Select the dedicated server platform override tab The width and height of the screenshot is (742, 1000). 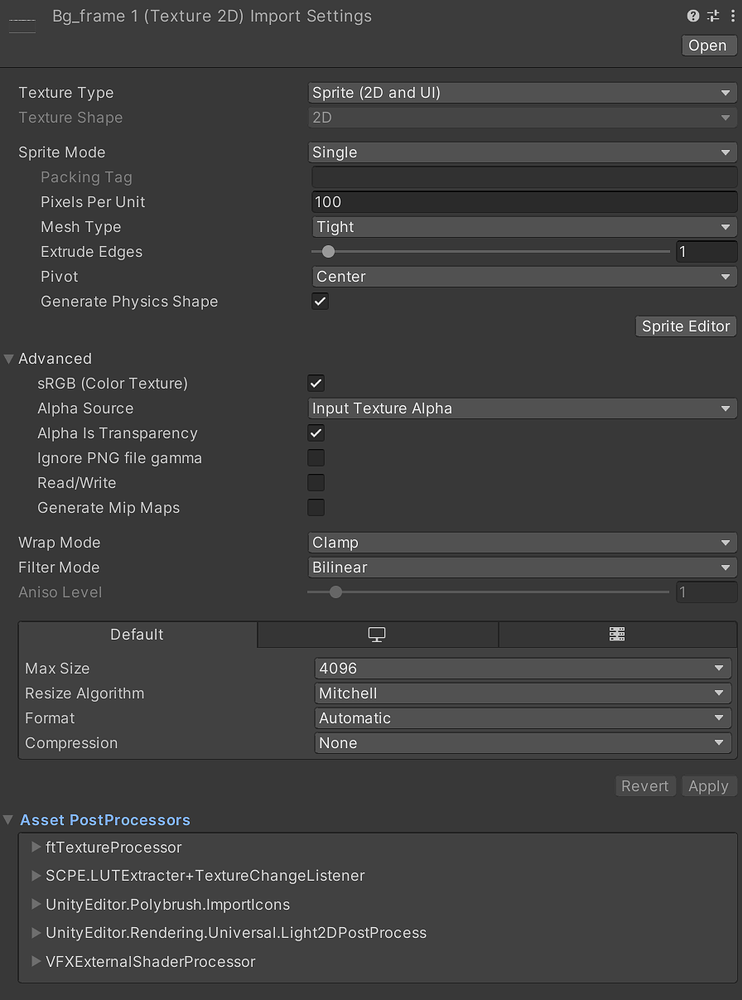click(x=616, y=634)
